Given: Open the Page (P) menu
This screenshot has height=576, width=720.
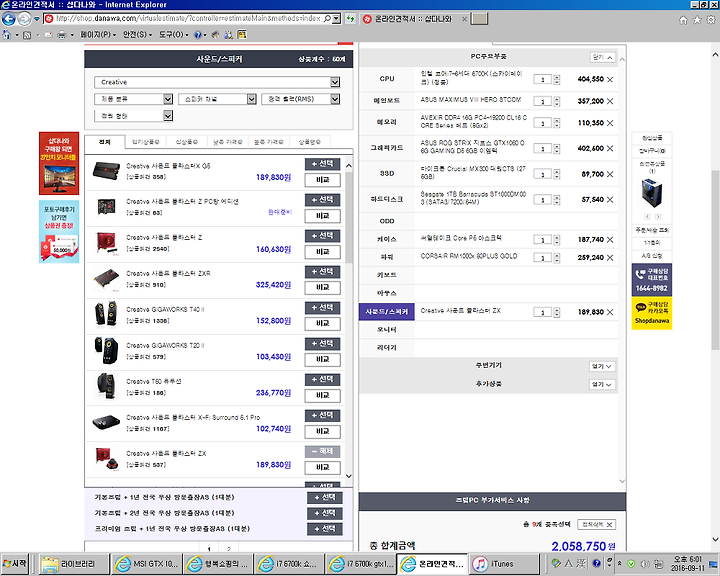Looking at the screenshot, I should [98, 35].
